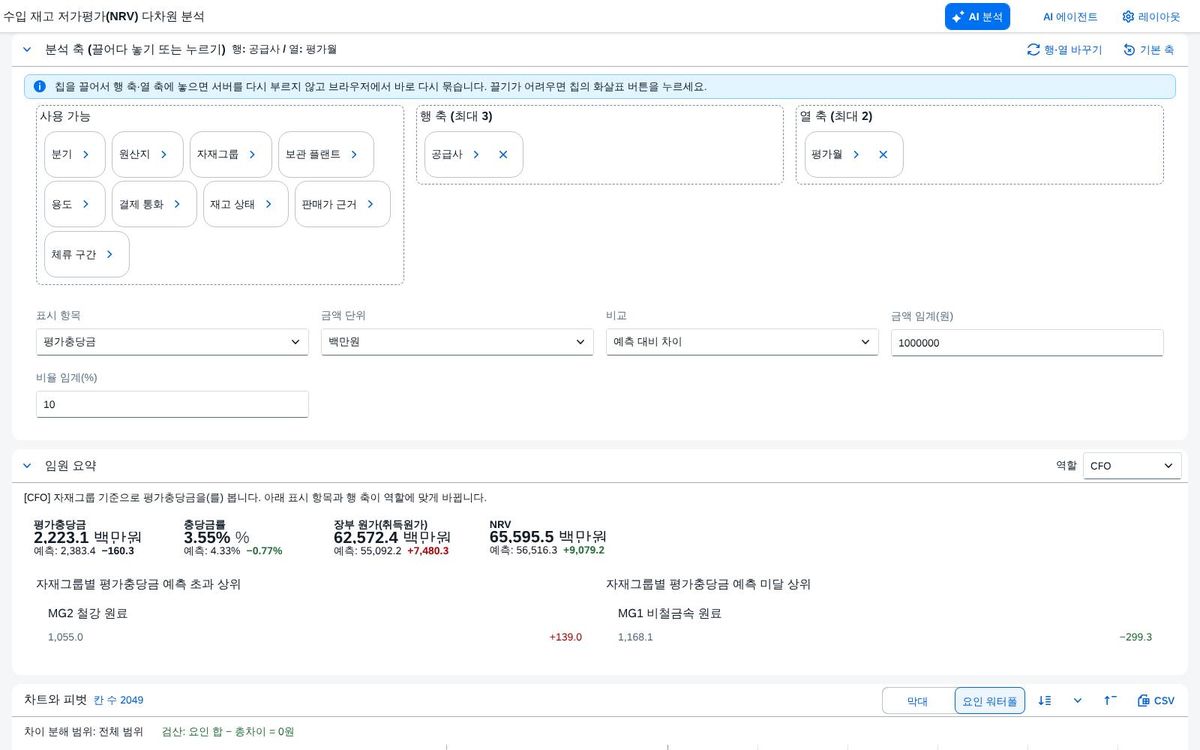The width and height of the screenshot is (1200, 750).
Task: Click the arrow on the 원산지 chip
Action: pyautogui.click(x=164, y=155)
